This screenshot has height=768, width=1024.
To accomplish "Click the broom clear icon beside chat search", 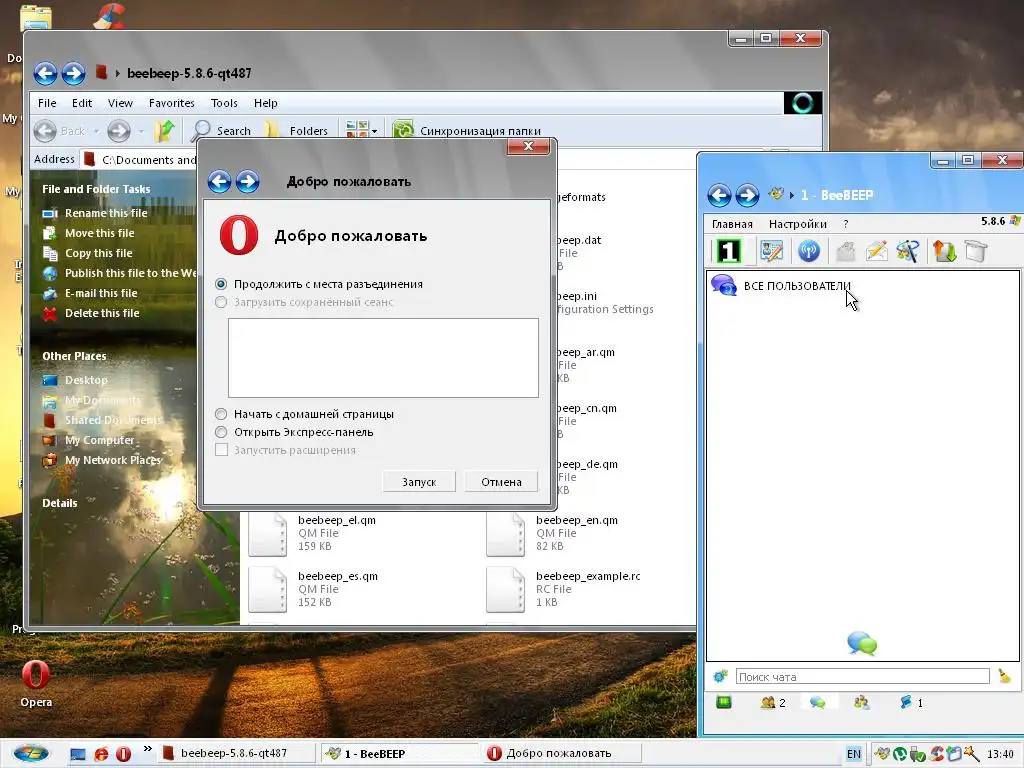I will (x=1004, y=677).
